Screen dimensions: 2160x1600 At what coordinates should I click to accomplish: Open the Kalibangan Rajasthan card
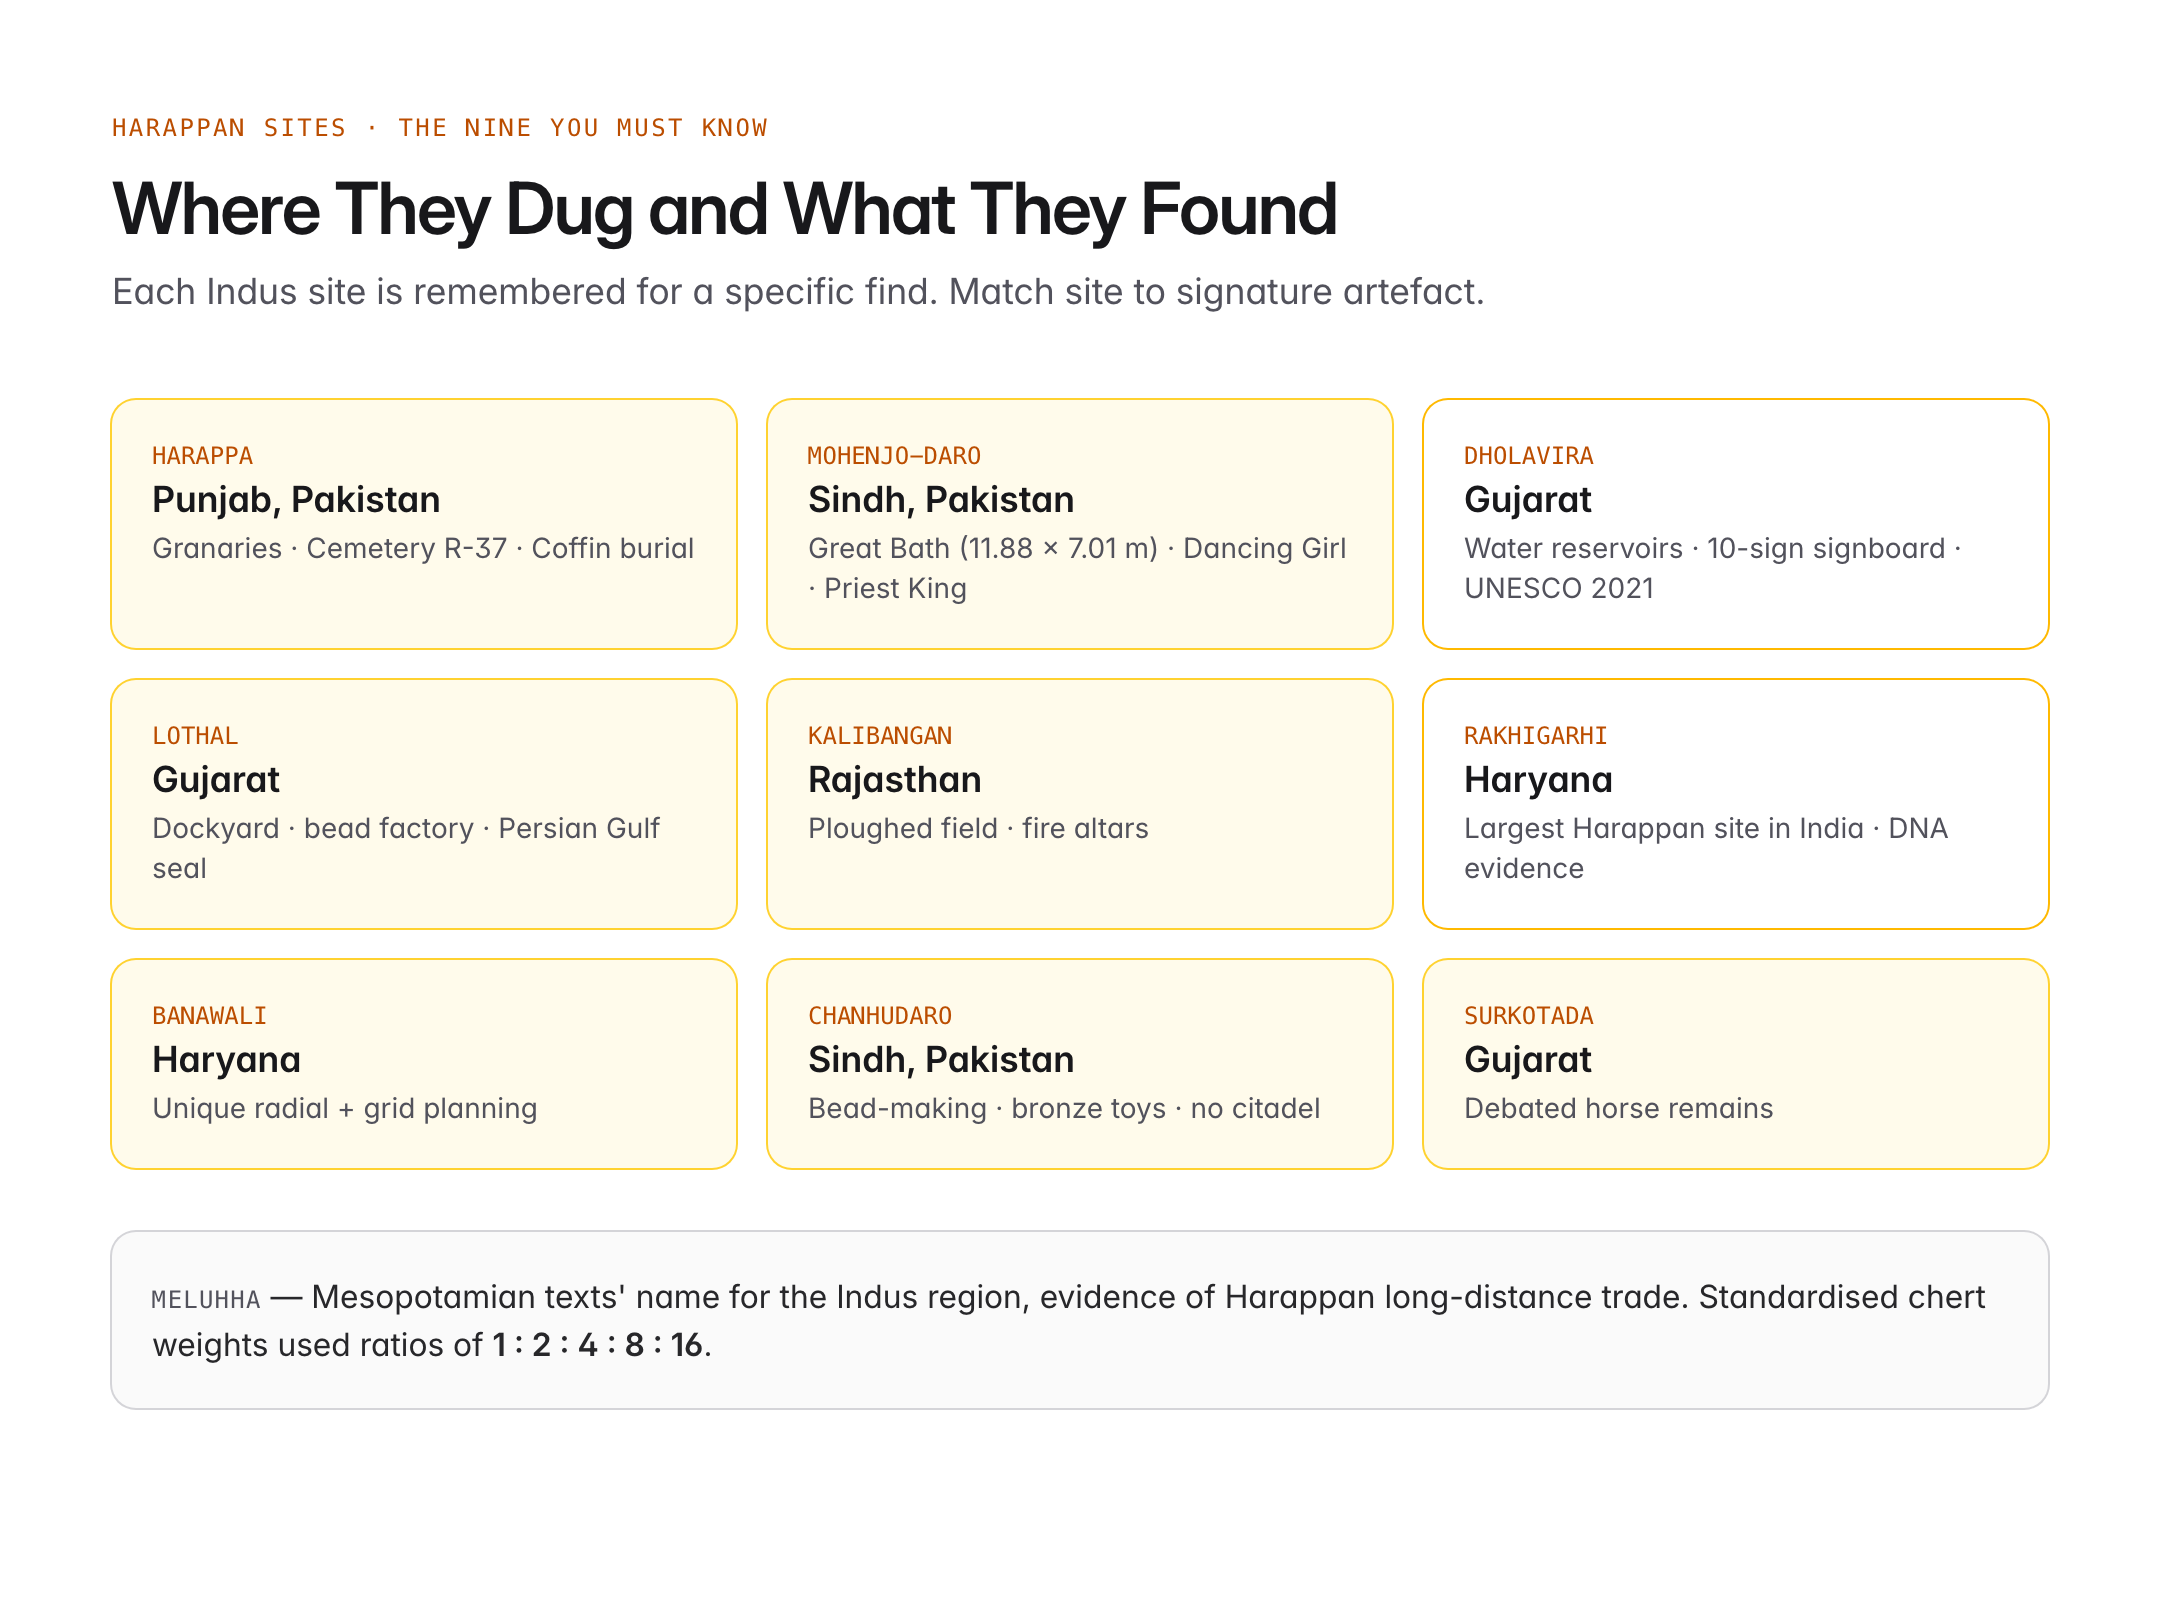pyautogui.click(x=1080, y=804)
